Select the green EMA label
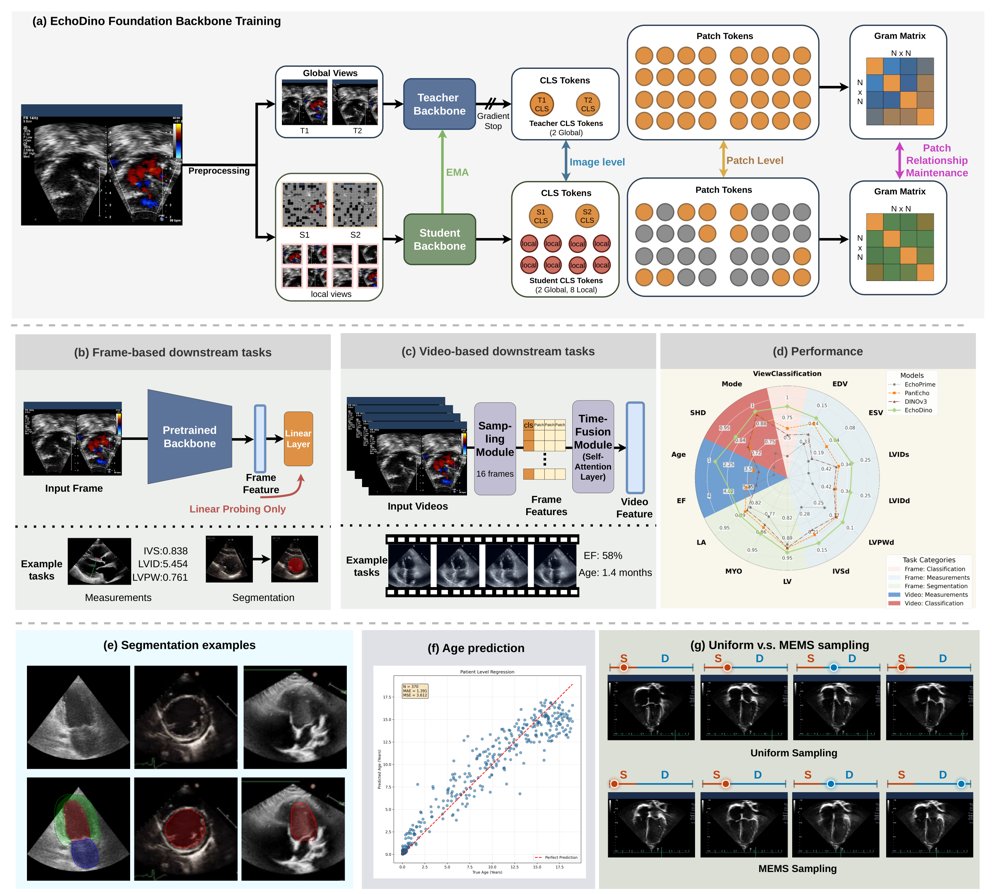This screenshot has height=894, width=1000. (457, 172)
